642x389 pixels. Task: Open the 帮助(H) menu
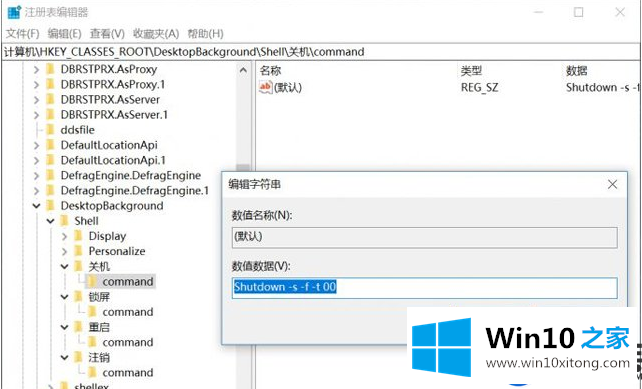pyautogui.click(x=206, y=34)
